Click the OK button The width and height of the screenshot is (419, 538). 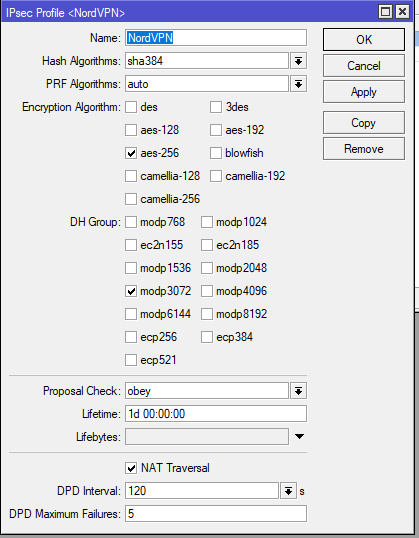pyautogui.click(x=364, y=39)
